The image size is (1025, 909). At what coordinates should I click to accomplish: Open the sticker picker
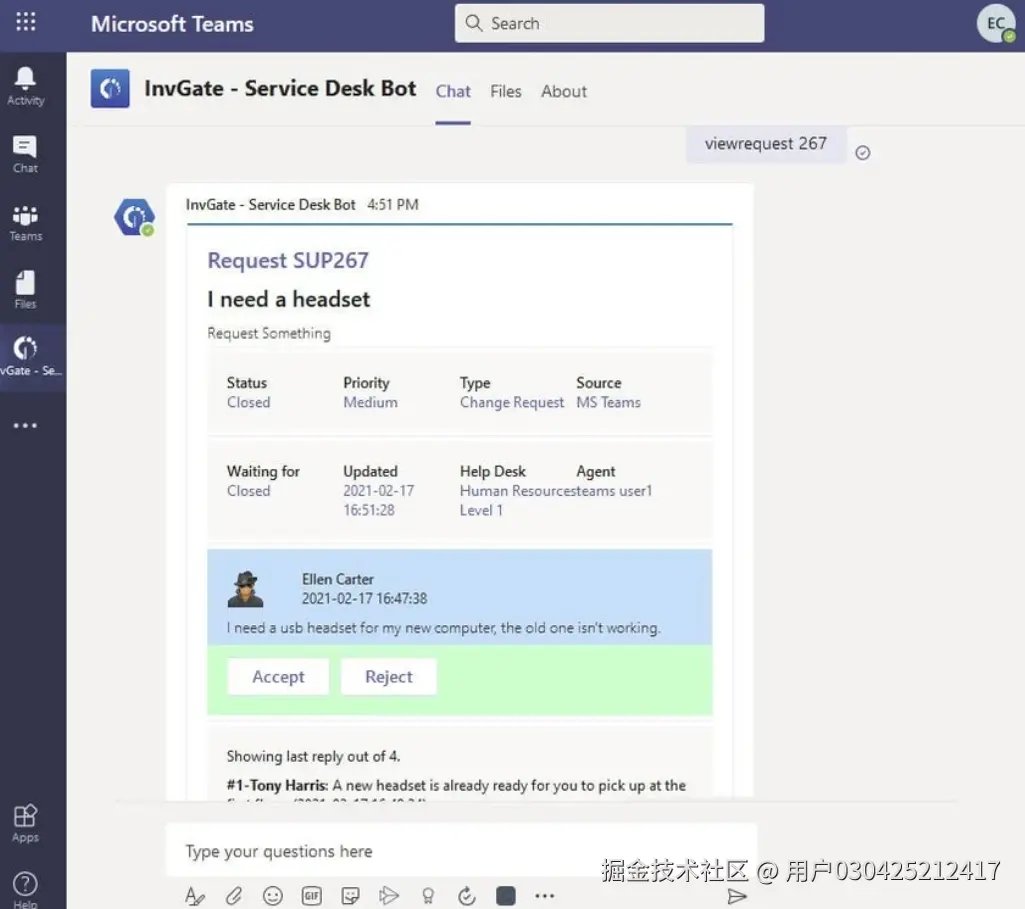[x=350, y=896]
